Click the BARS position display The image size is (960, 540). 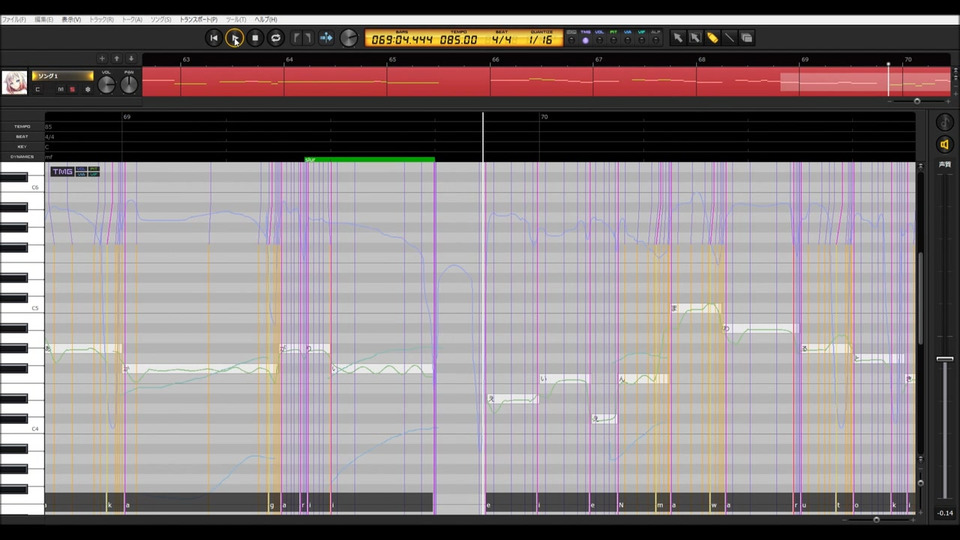402,39
